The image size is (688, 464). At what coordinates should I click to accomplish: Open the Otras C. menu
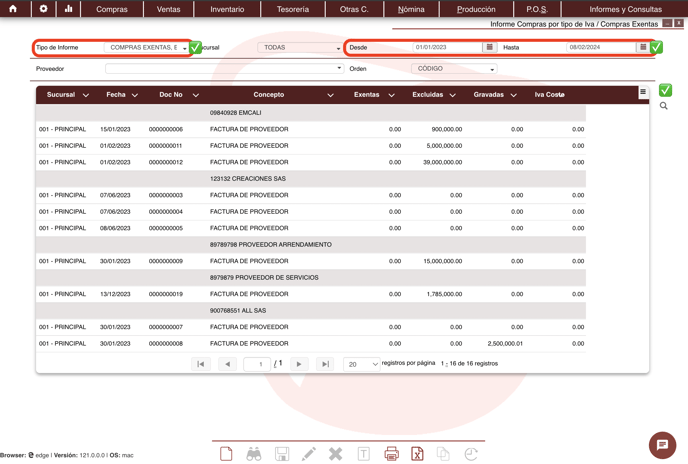(x=354, y=9)
